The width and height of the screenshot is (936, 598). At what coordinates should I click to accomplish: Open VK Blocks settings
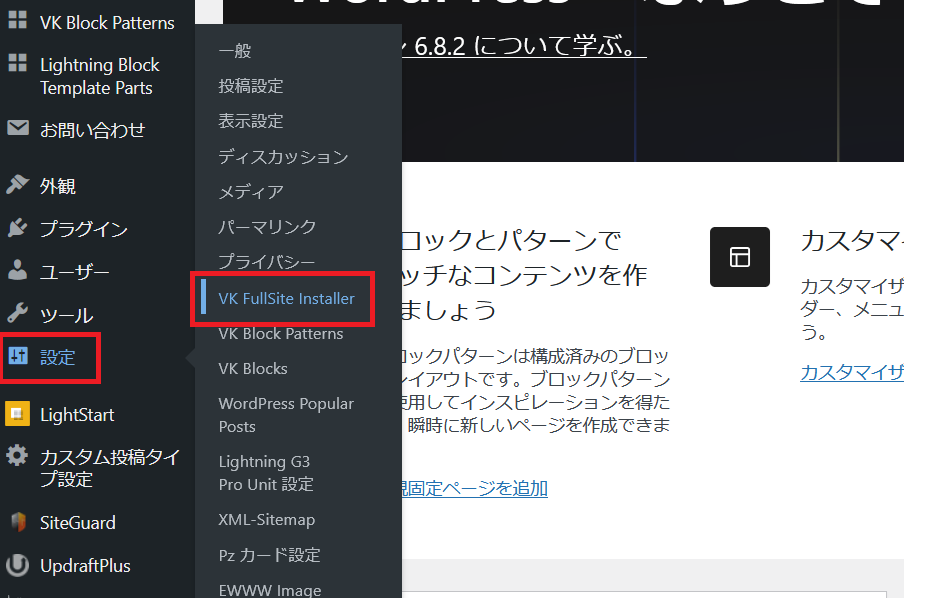click(x=253, y=369)
